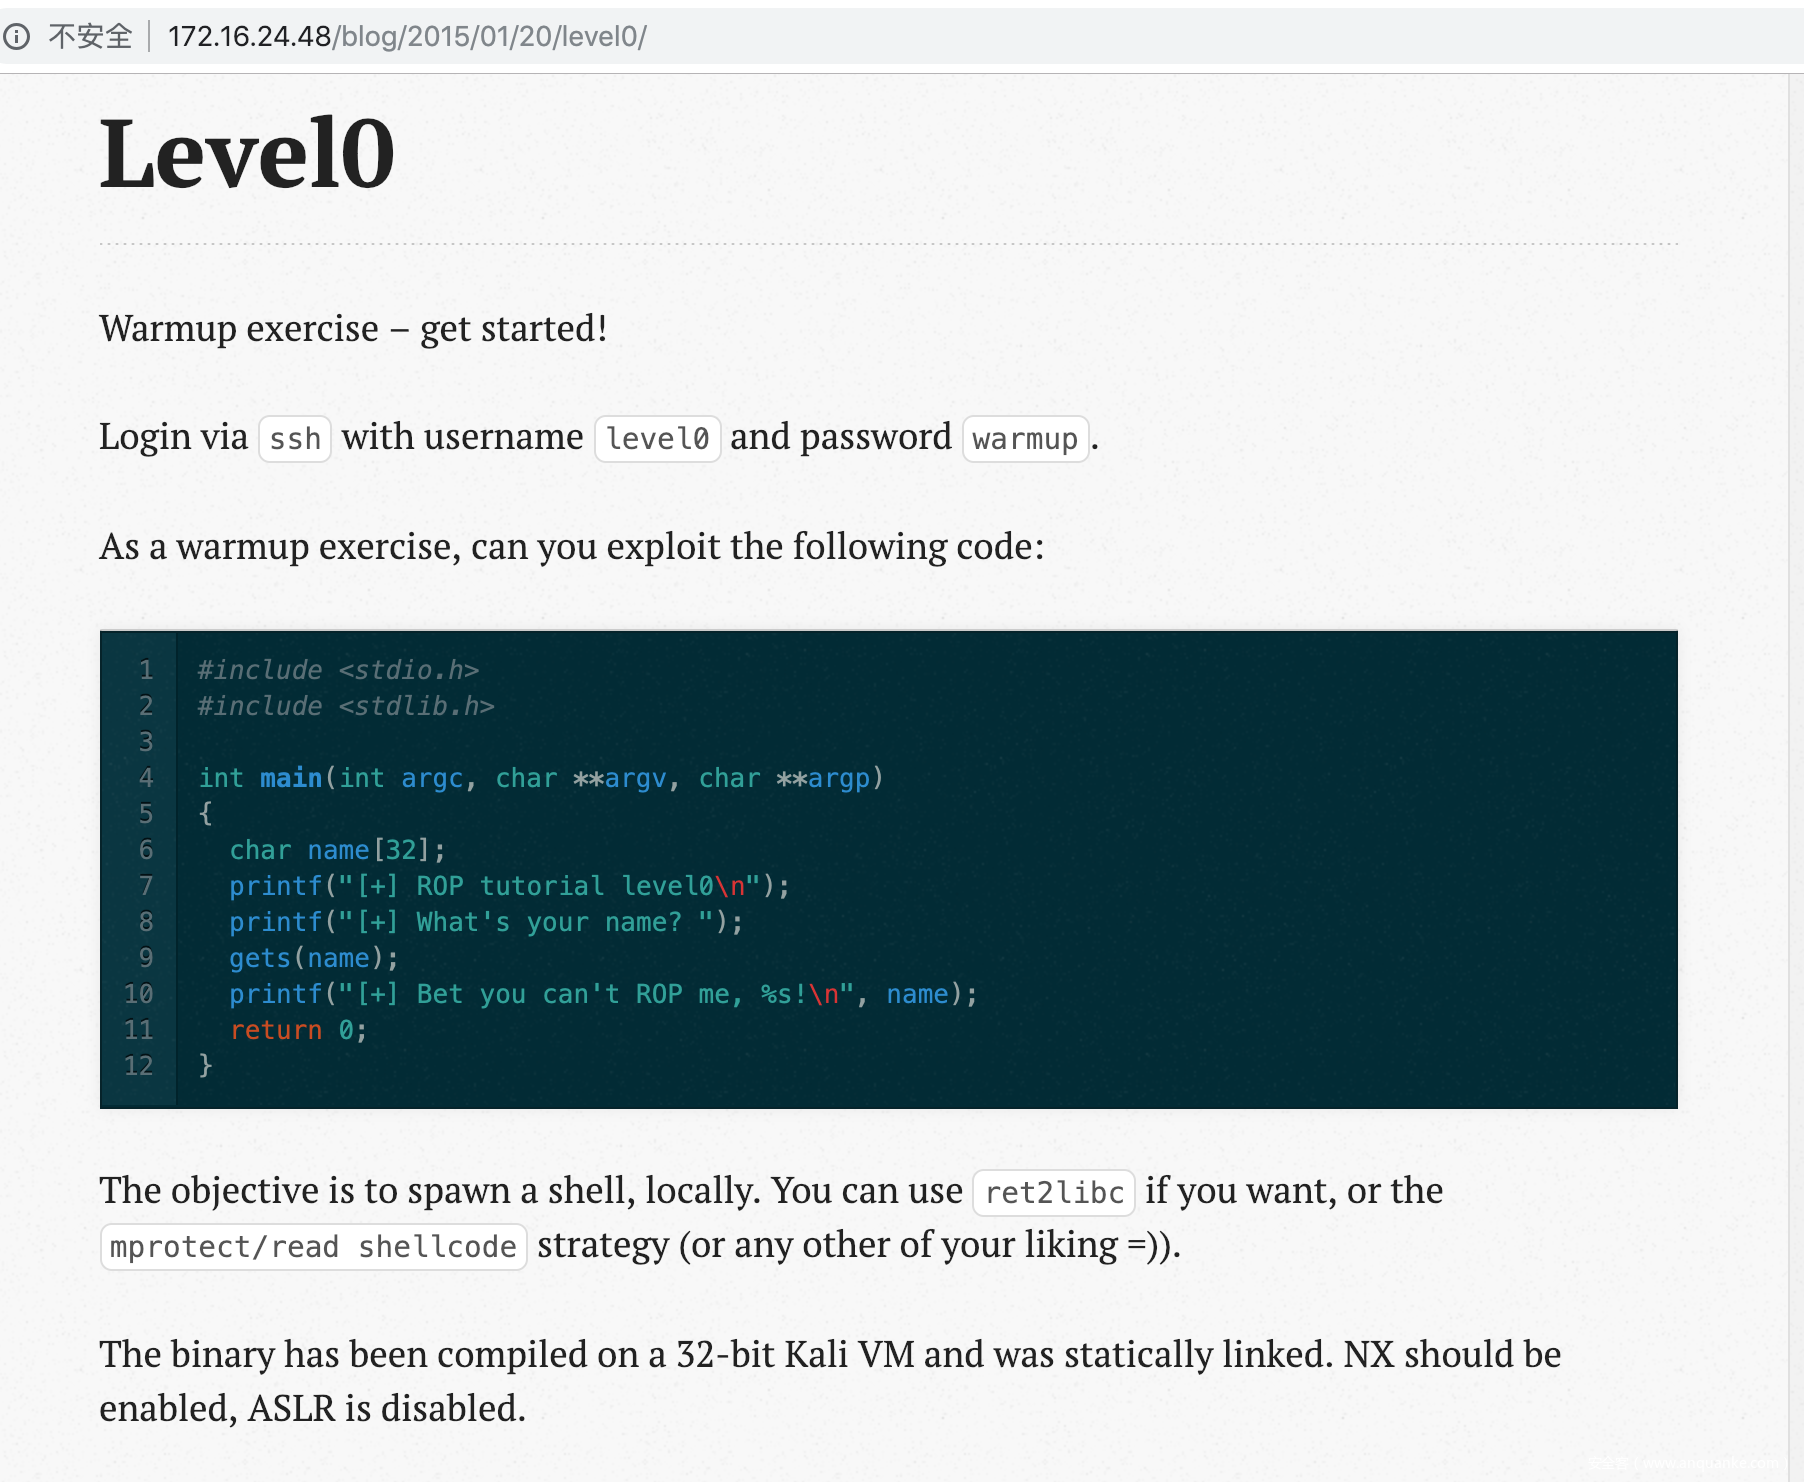This screenshot has width=1804, height=1482.
Task: Click the 'Warmup exercise – get started!' paragraph
Action: (353, 329)
